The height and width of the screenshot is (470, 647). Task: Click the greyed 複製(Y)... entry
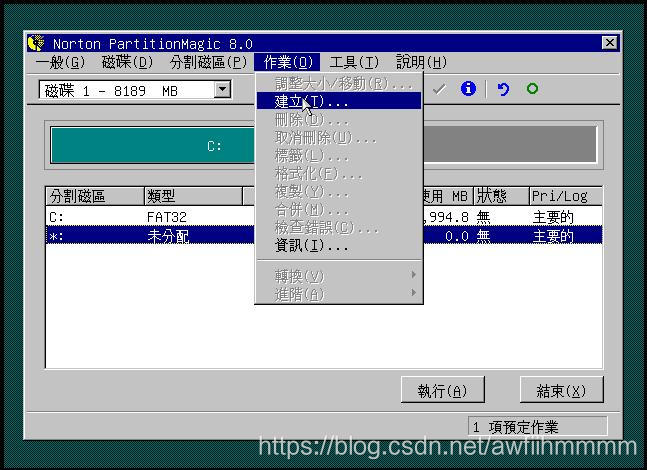pyautogui.click(x=339, y=192)
